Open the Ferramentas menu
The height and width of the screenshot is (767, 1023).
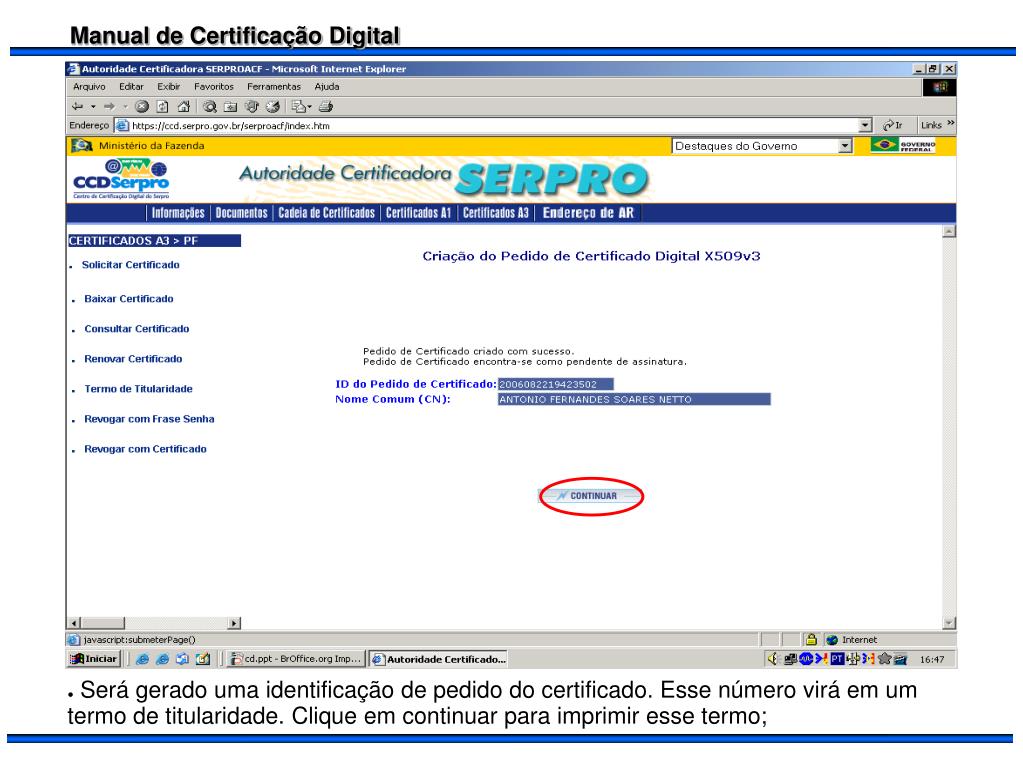point(274,87)
